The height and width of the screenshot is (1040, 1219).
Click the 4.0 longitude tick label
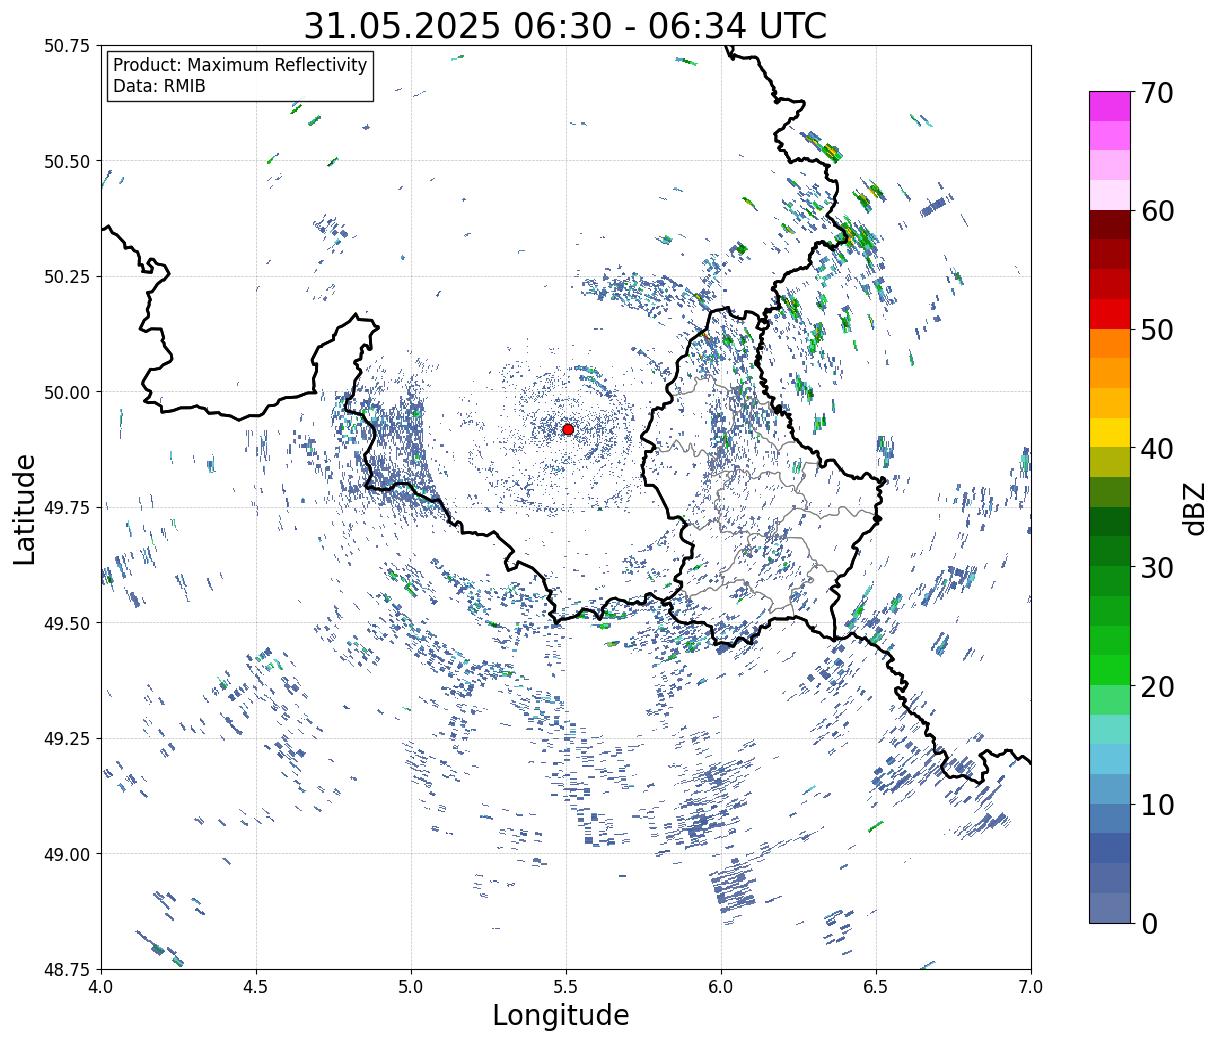pyautogui.click(x=102, y=987)
